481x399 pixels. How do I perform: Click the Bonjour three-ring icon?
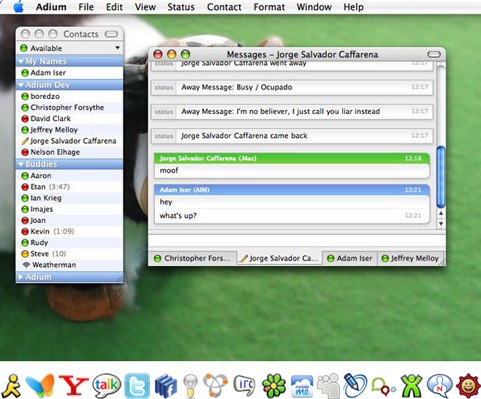pyautogui.click(x=215, y=385)
